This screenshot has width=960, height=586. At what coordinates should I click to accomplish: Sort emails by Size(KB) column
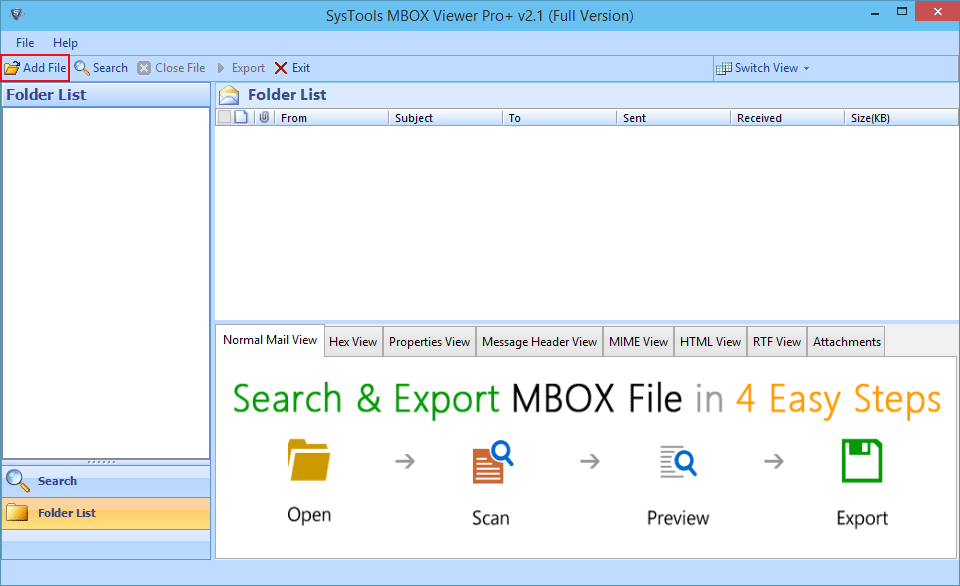click(x=901, y=118)
